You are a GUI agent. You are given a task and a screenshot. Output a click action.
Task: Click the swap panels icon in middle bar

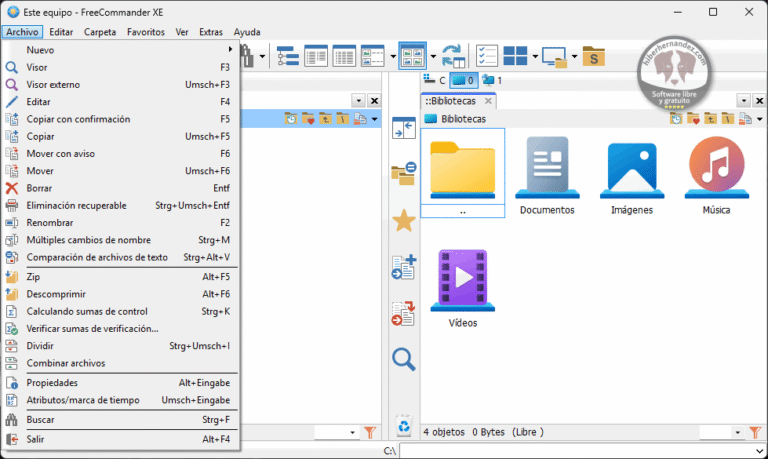pyautogui.click(x=404, y=128)
